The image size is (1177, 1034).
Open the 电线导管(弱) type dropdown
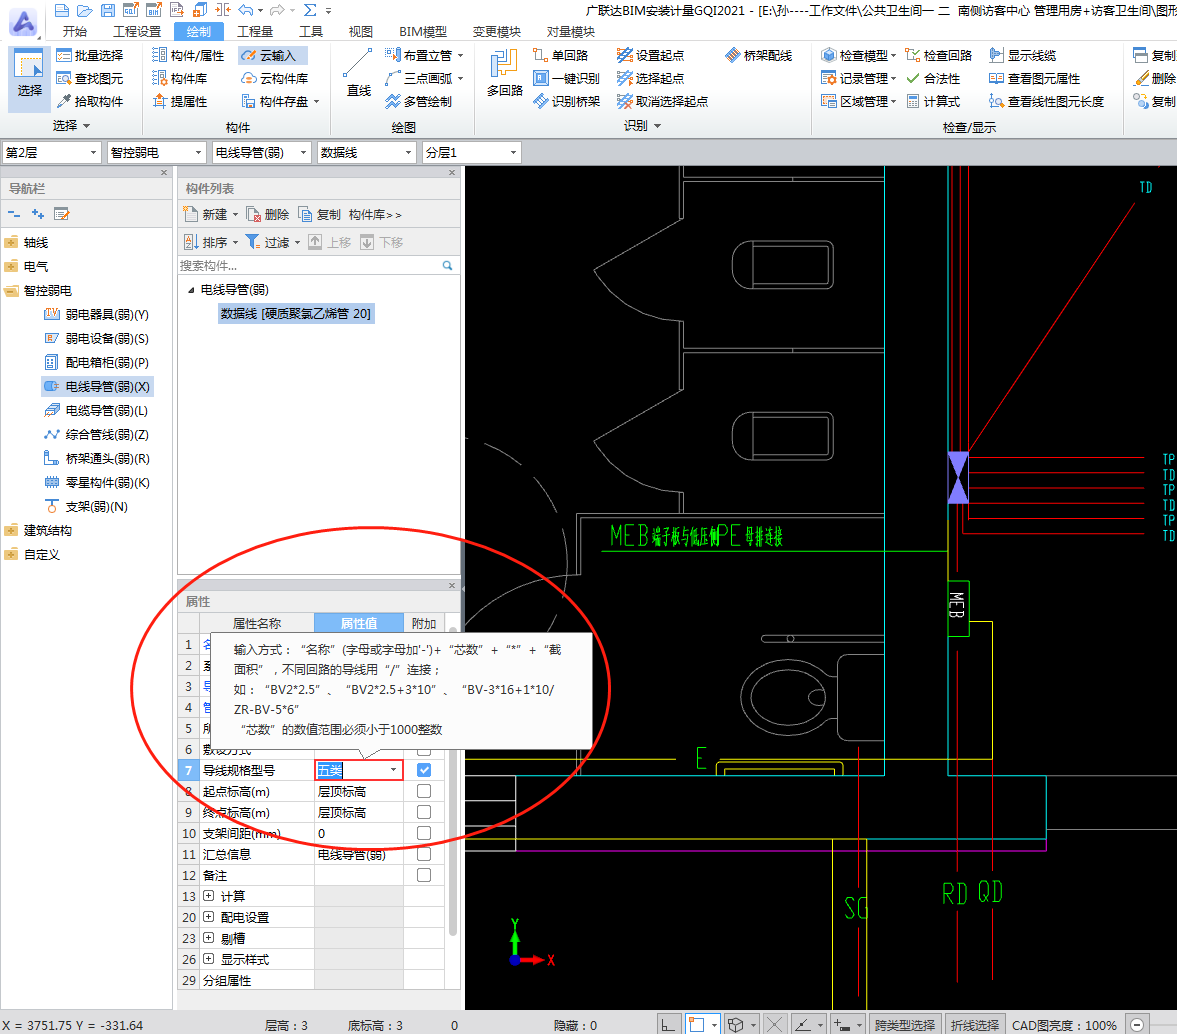[x=261, y=152]
